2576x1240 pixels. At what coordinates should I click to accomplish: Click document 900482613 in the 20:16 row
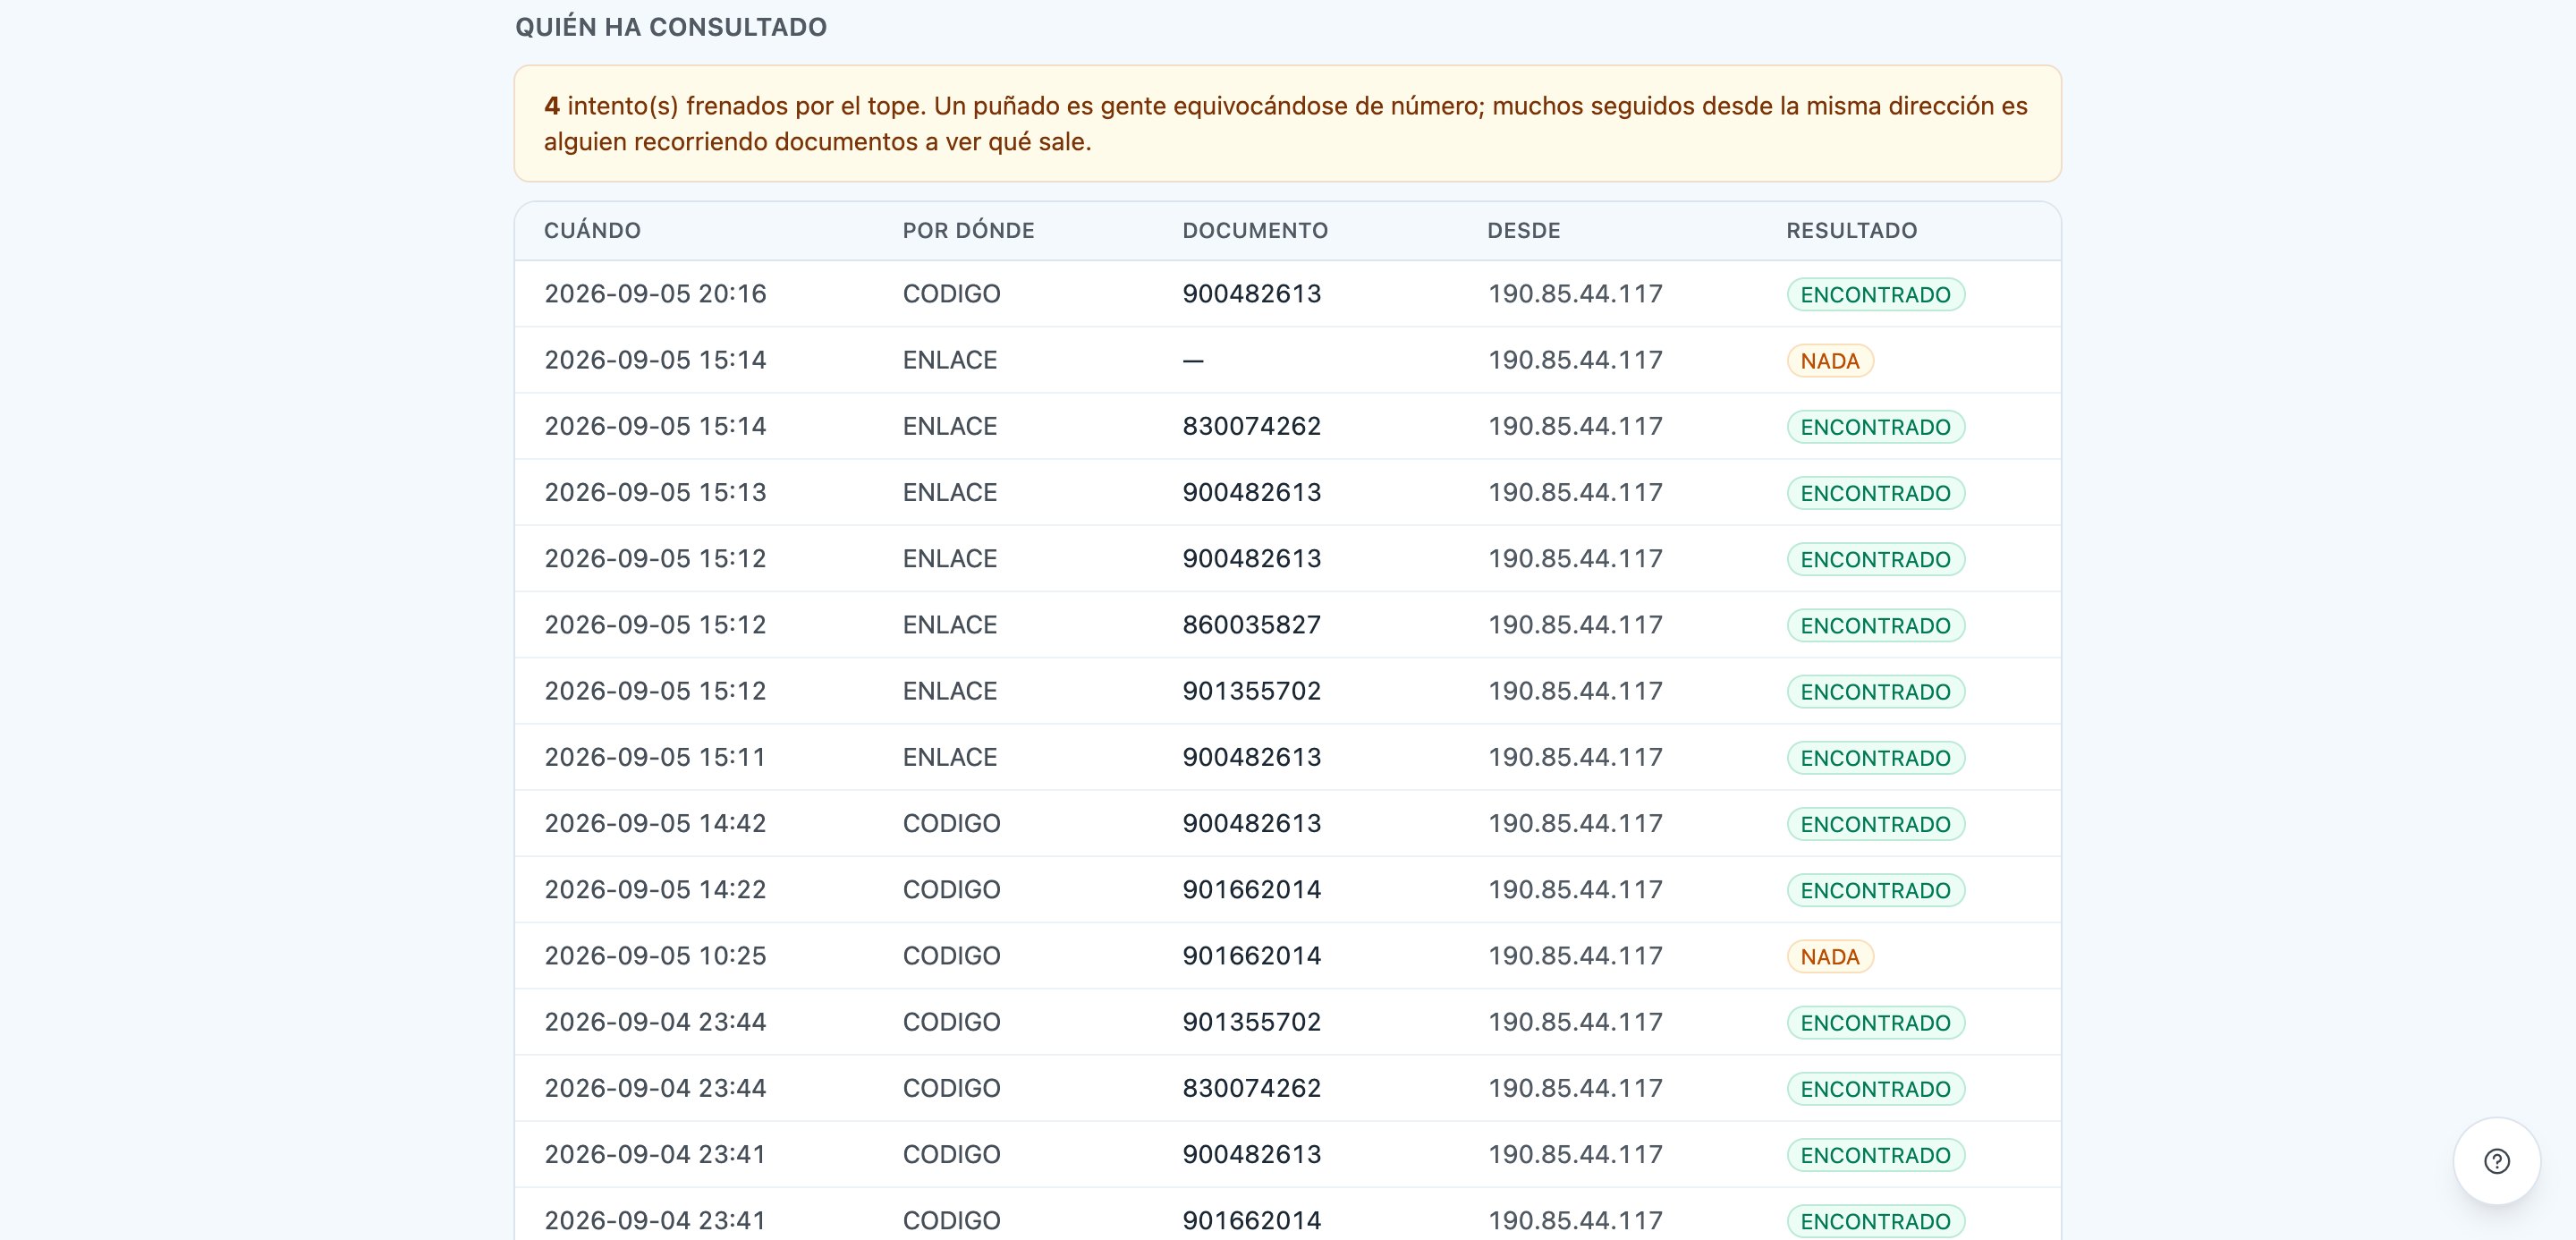pyautogui.click(x=1251, y=294)
